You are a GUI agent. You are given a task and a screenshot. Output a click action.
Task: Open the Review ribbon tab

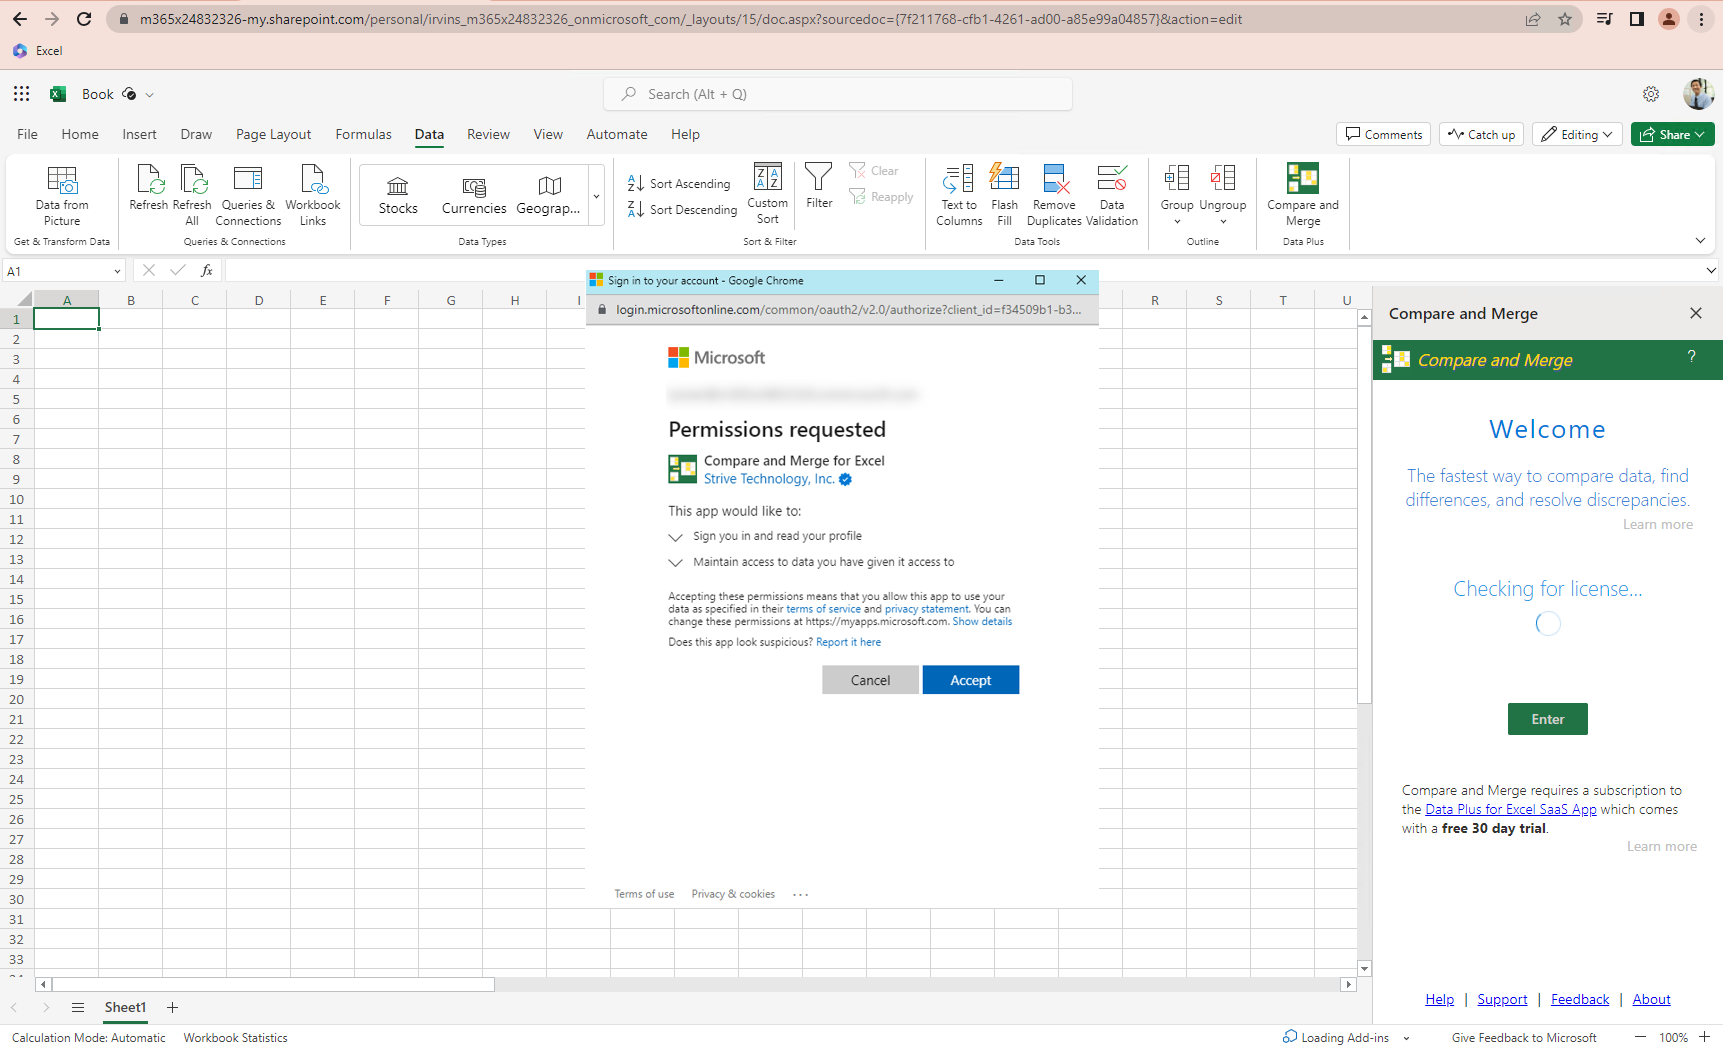[x=488, y=134]
